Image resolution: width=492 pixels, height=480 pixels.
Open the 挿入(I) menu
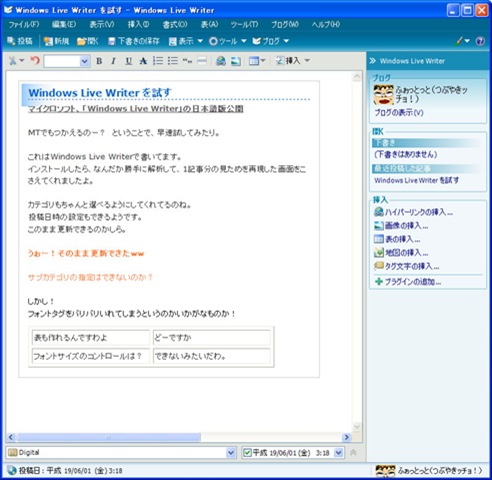point(138,24)
